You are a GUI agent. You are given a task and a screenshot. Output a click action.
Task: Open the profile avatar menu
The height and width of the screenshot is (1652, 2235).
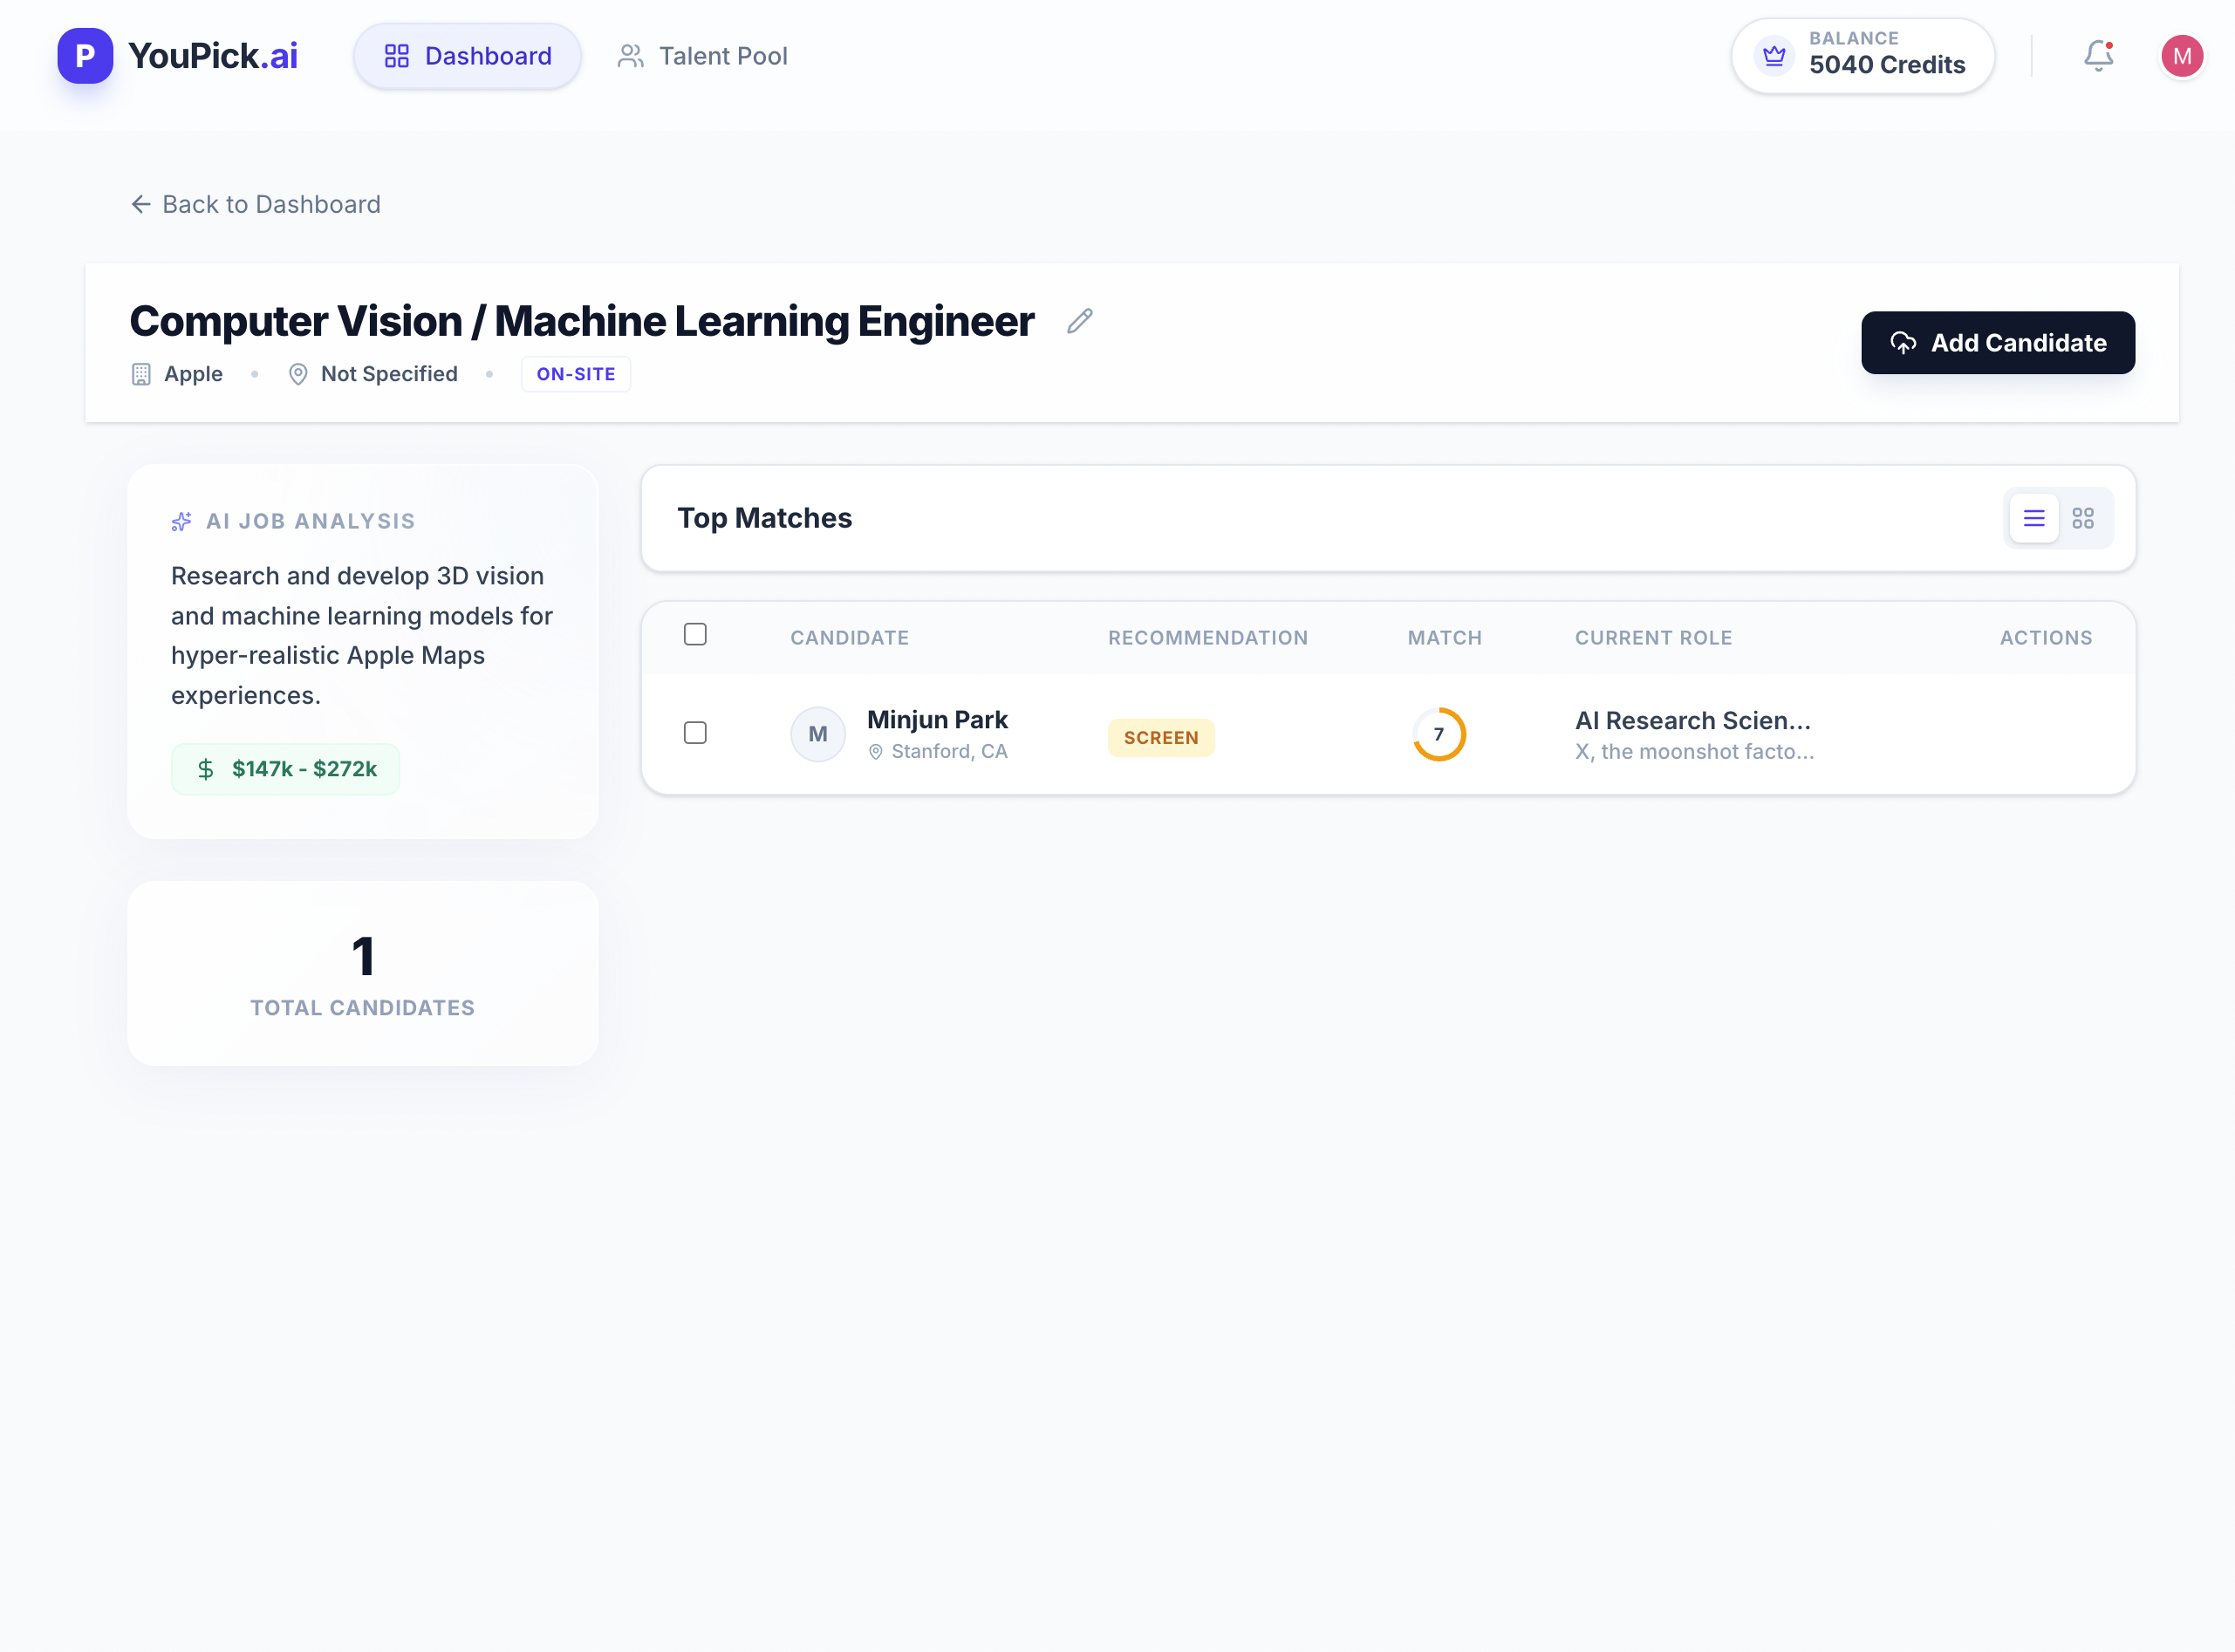2182,55
